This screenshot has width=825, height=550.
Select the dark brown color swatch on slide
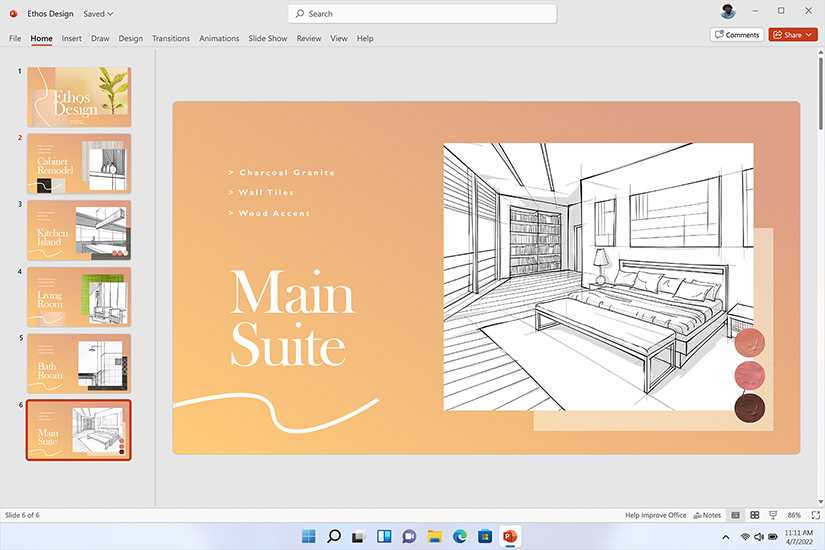(749, 407)
